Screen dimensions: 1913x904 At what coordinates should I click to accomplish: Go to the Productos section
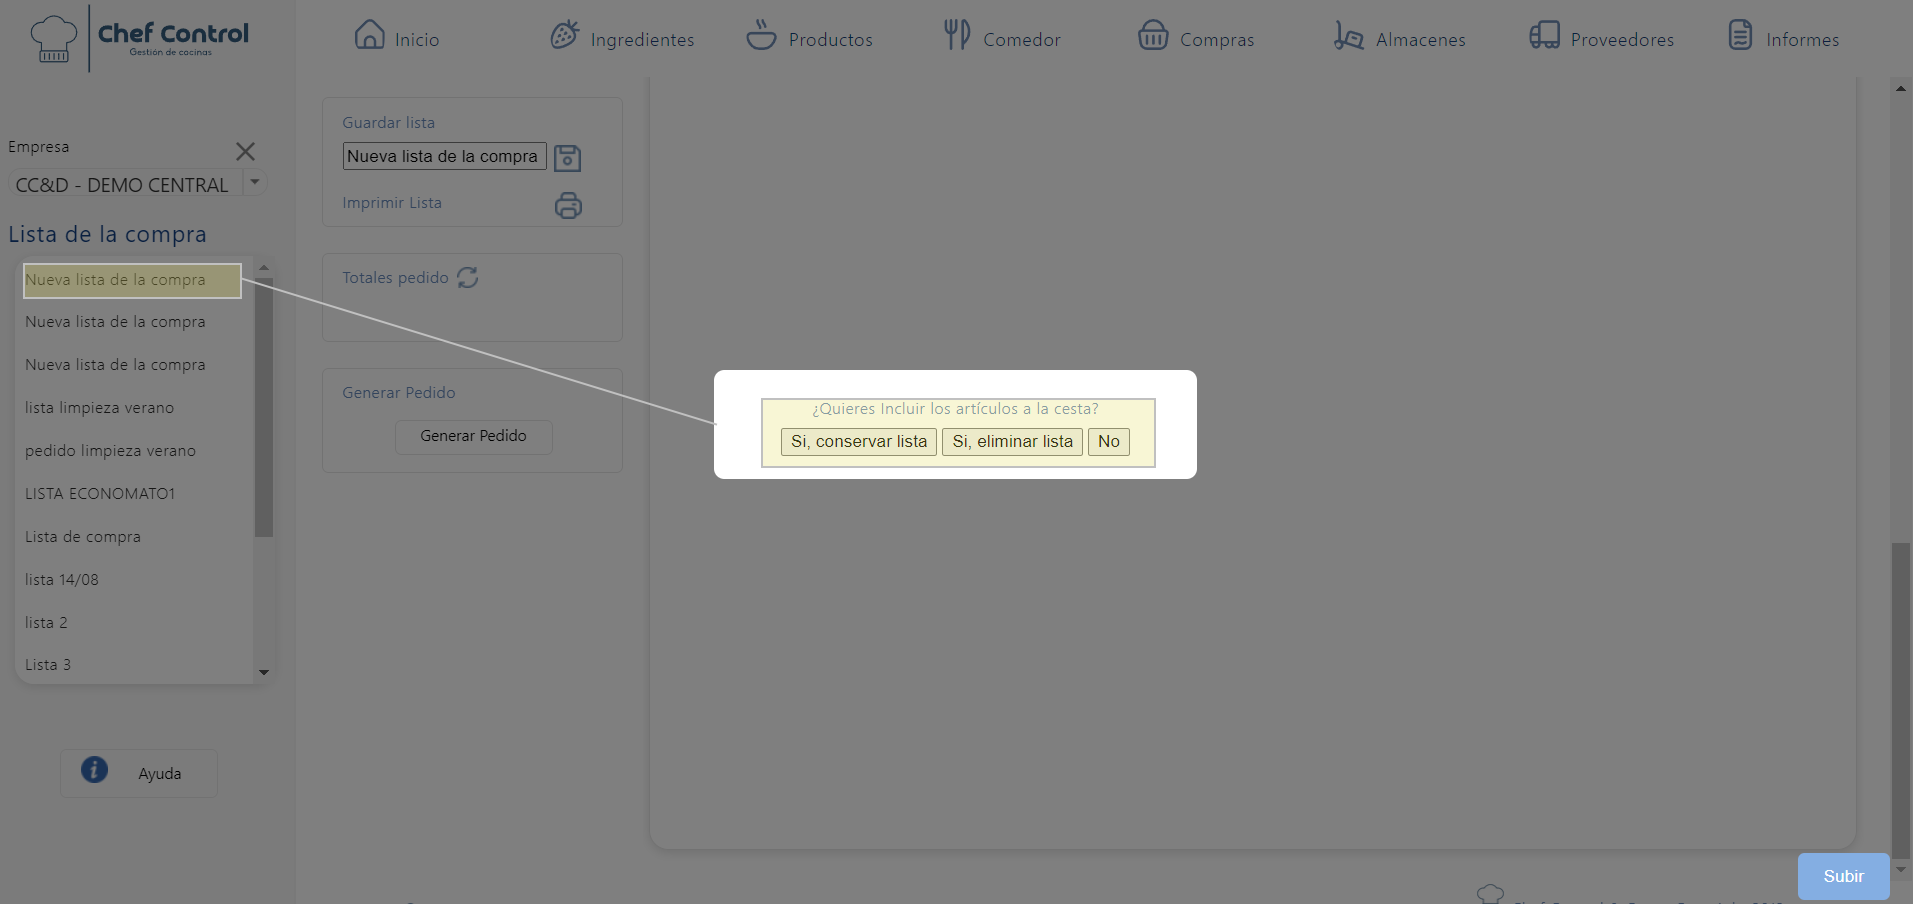(810, 38)
